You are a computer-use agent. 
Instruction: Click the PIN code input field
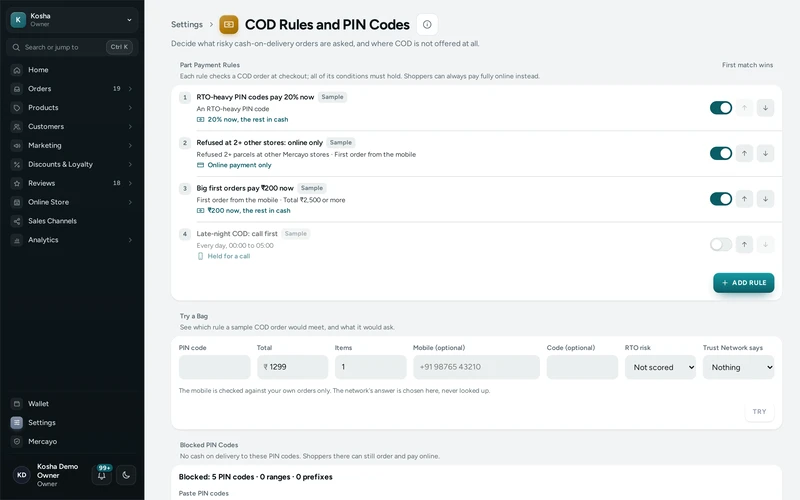click(x=214, y=367)
